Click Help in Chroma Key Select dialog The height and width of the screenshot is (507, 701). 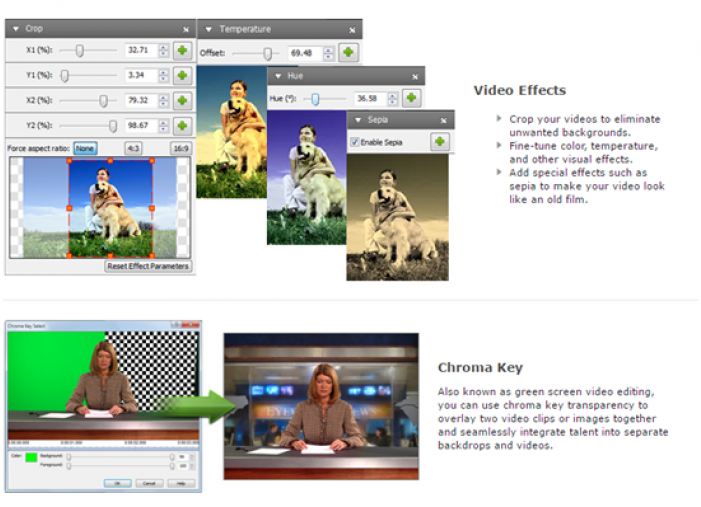point(181,483)
